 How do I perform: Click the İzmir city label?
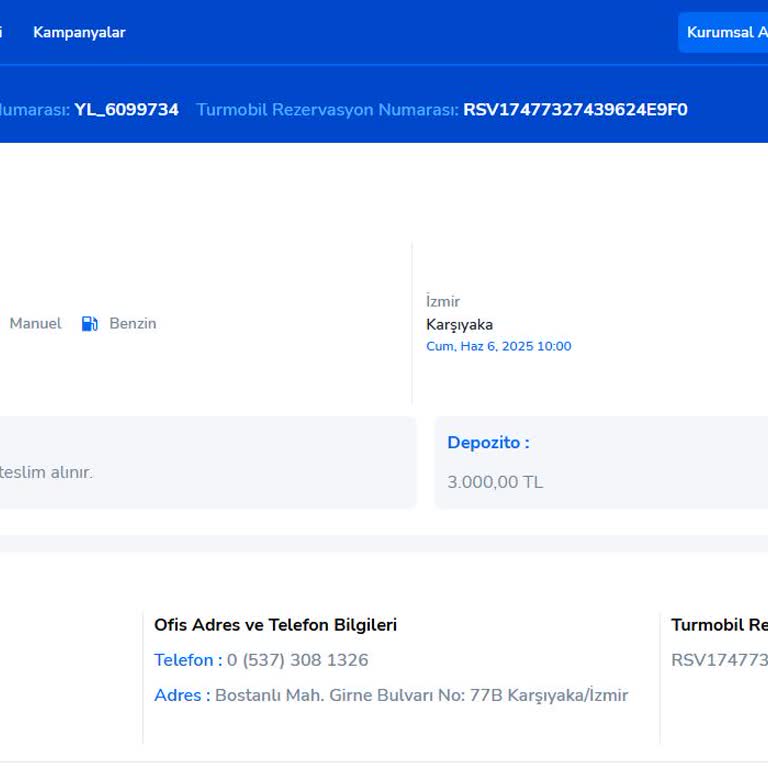(443, 301)
